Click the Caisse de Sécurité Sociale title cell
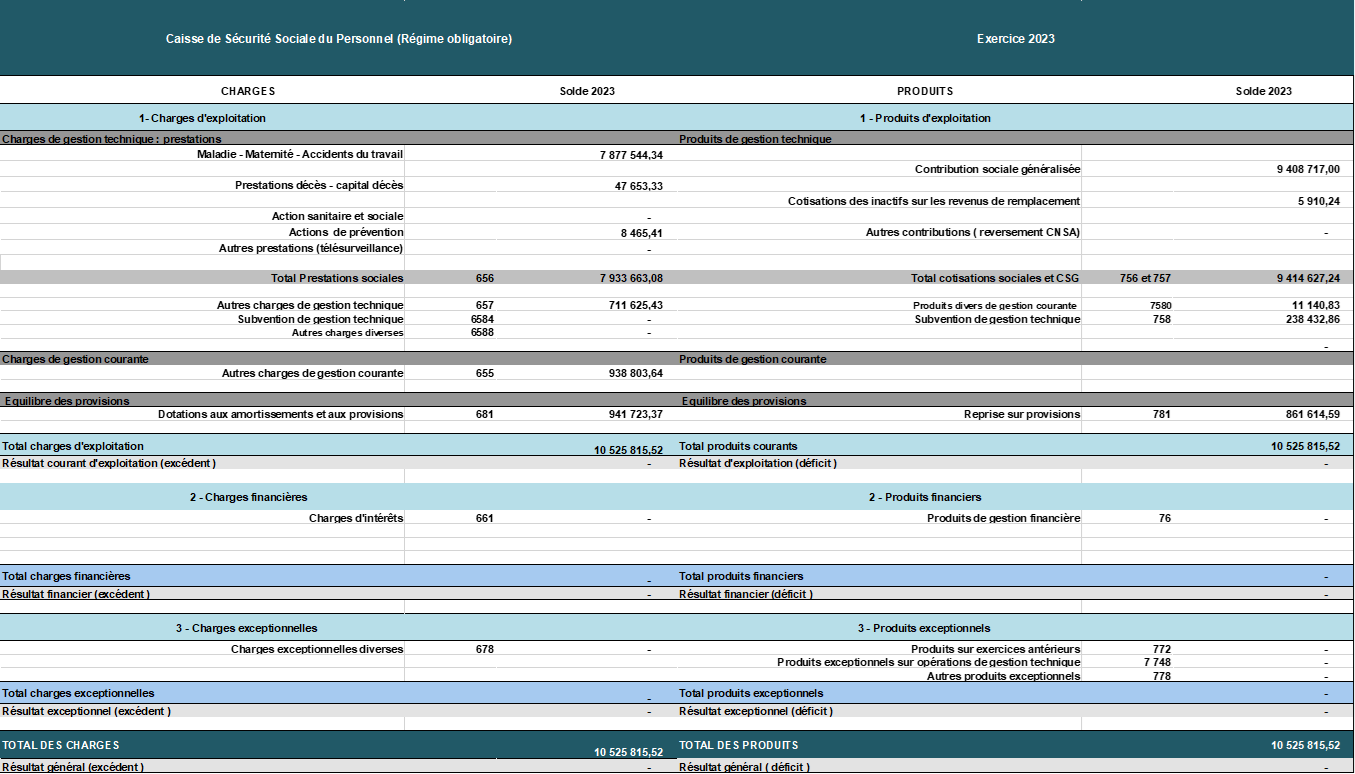The height and width of the screenshot is (774, 1355). point(338,39)
